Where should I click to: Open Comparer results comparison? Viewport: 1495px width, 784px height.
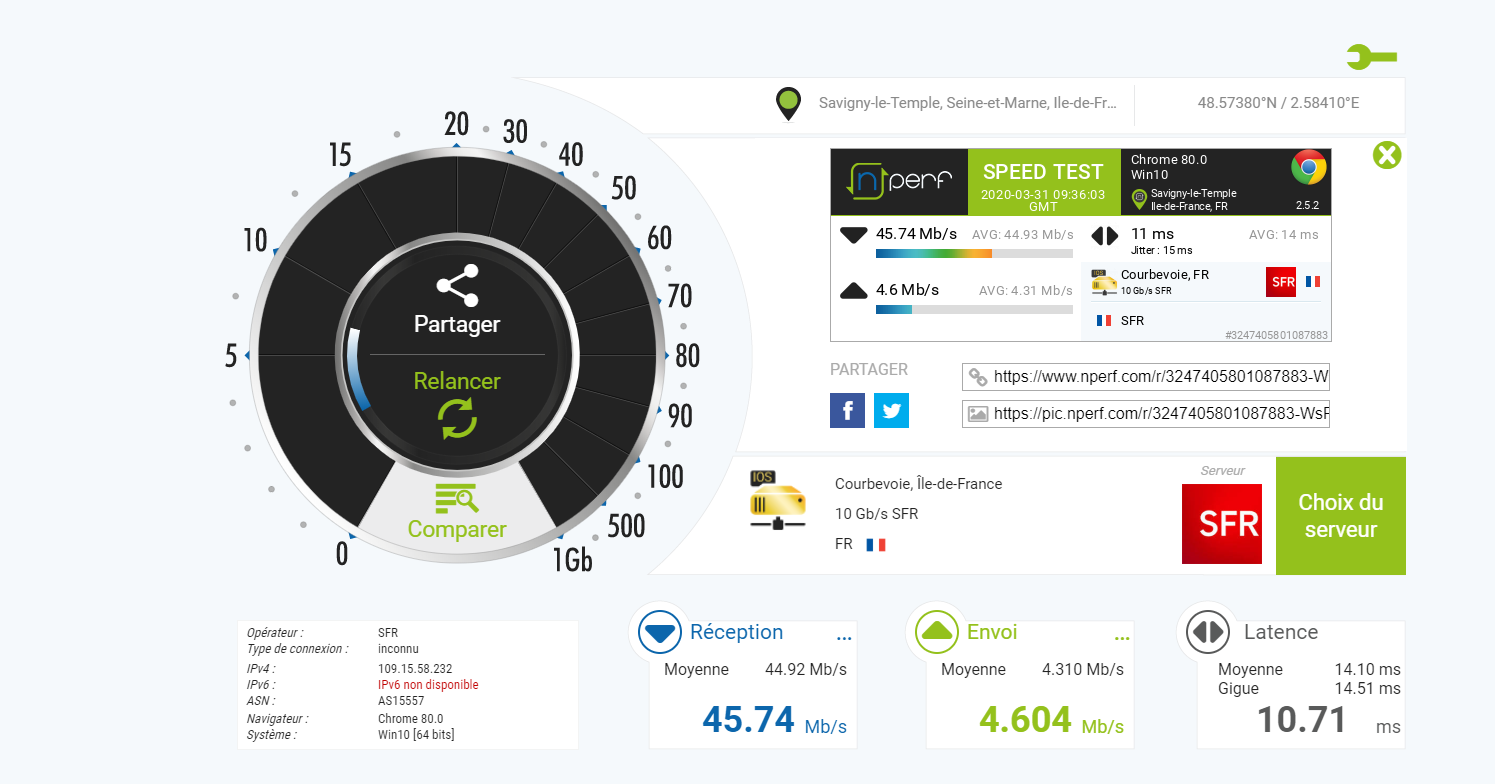(457, 512)
